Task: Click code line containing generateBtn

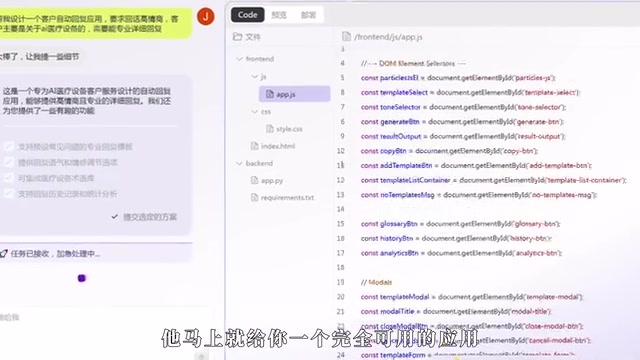Action: [x=462, y=122]
